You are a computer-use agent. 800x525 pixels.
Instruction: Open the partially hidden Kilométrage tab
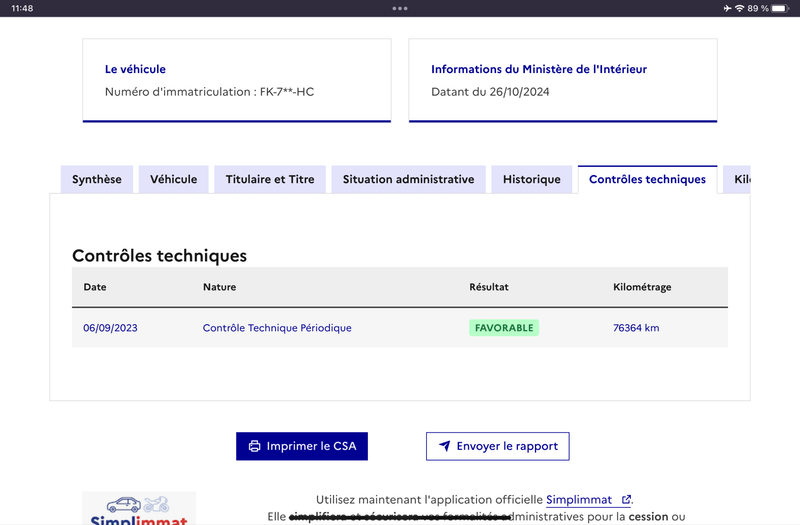[x=737, y=180]
